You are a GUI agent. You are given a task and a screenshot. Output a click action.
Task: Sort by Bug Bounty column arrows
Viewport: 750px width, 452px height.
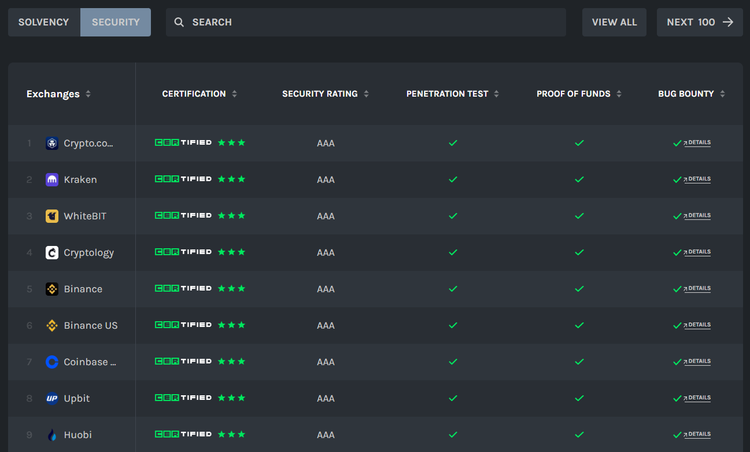tap(722, 94)
